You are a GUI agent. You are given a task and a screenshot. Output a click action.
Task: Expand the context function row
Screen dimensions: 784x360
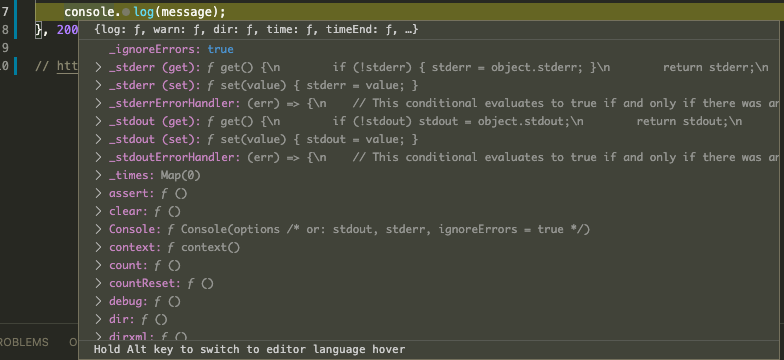(x=98, y=248)
